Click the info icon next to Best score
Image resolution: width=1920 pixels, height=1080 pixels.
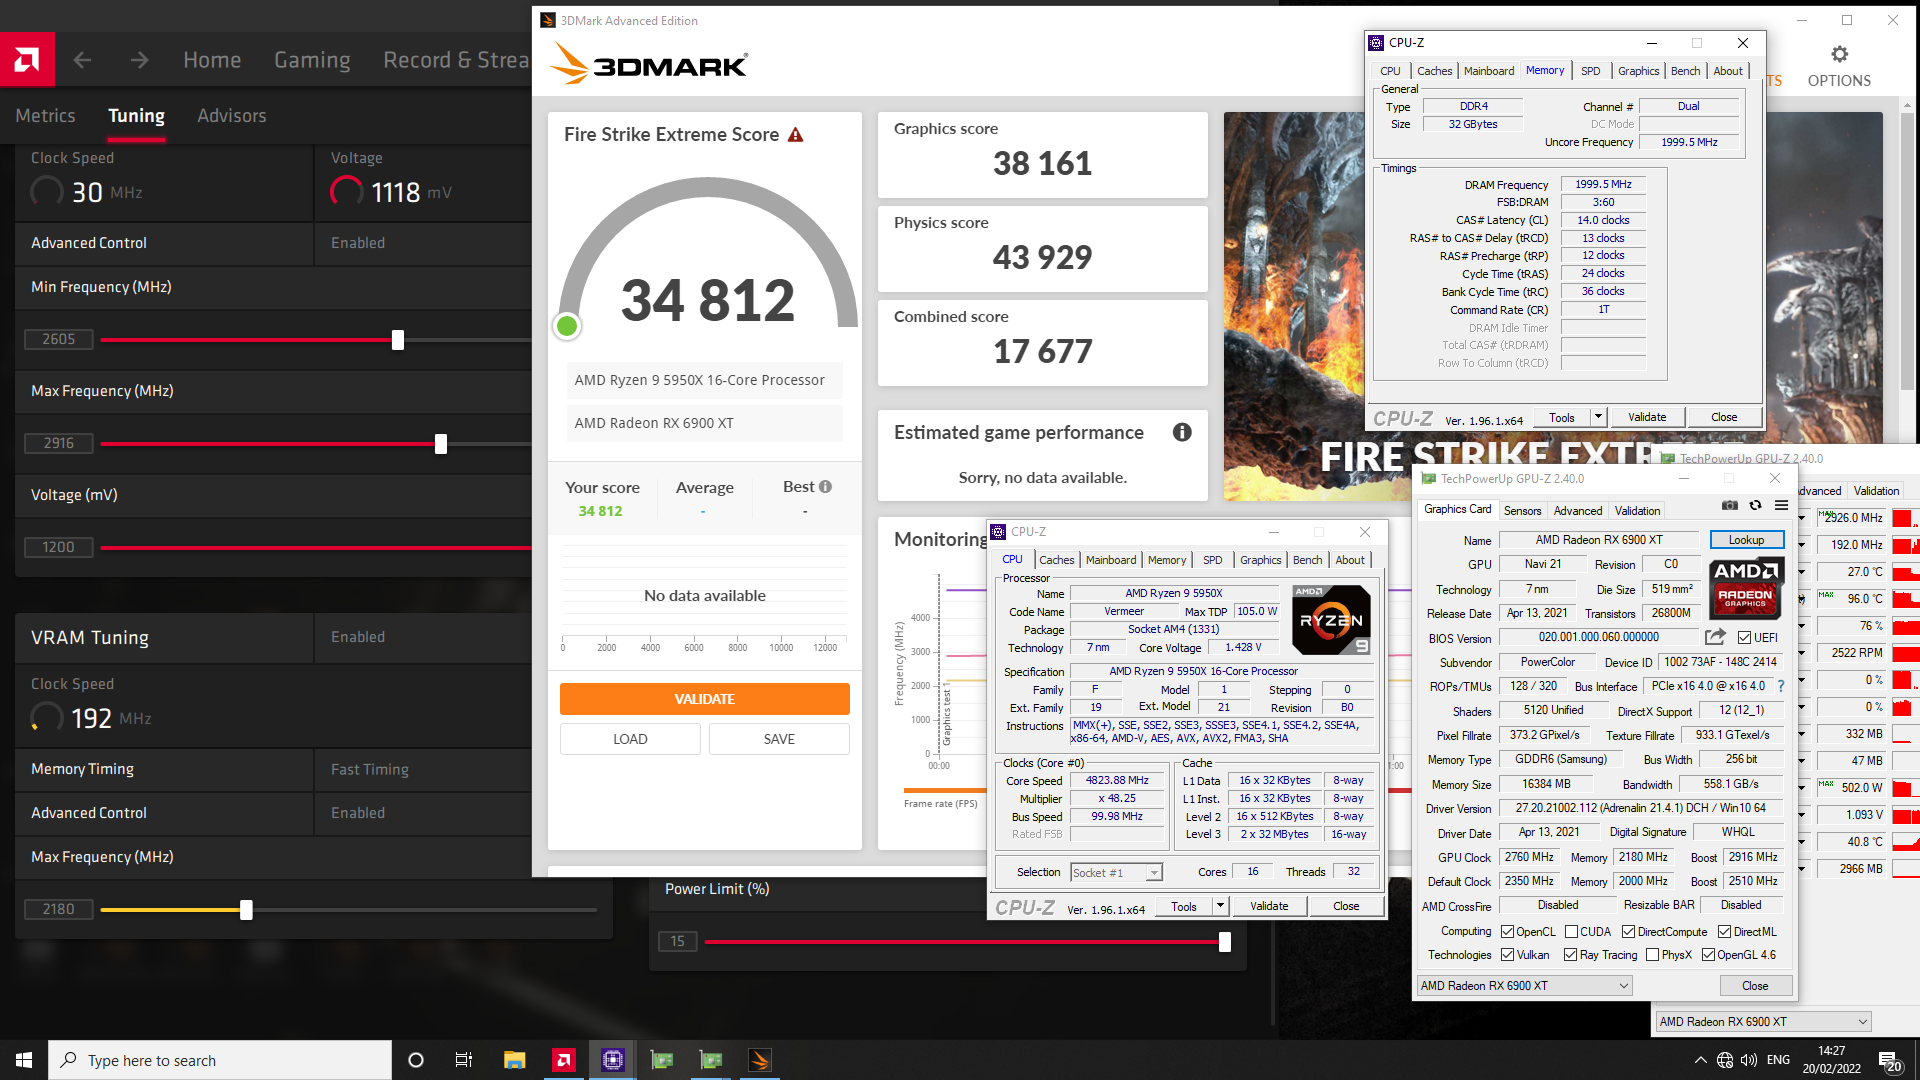pyautogui.click(x=825, y=487)
